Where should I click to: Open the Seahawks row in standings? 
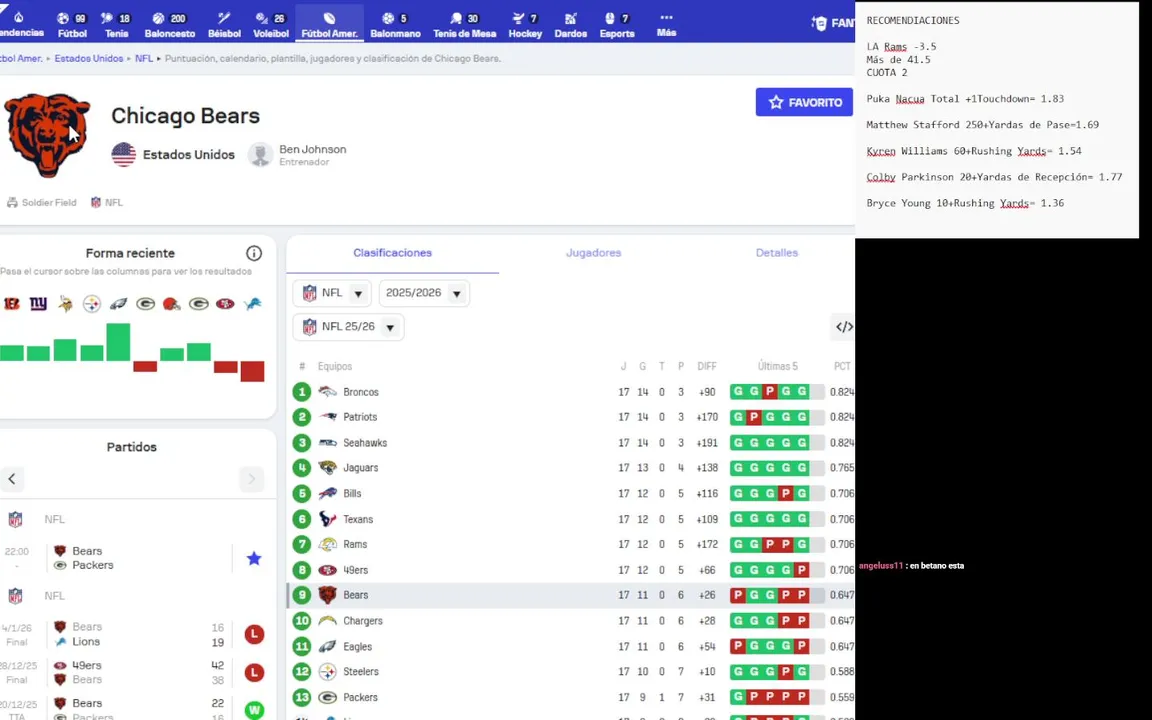pyautogui.click(x=570, y=442)
